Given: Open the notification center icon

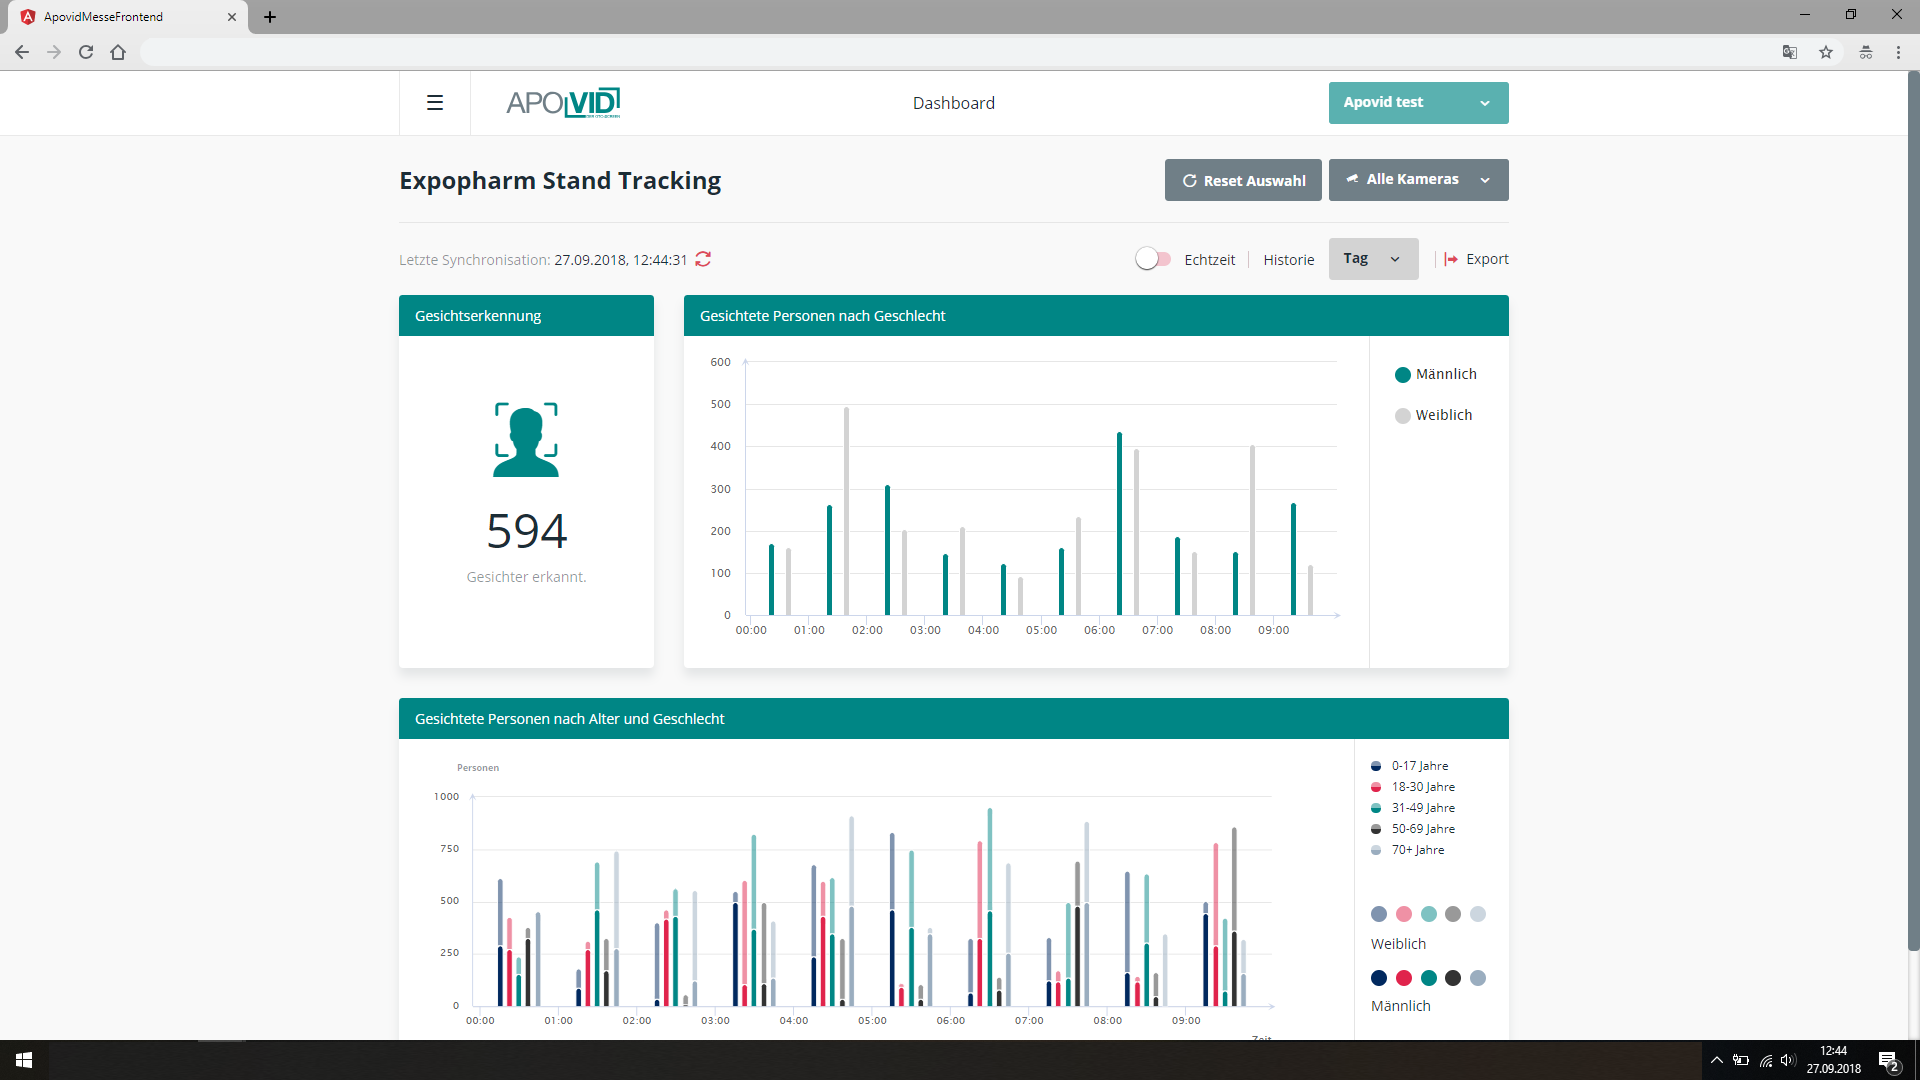Looking at the screenshot, I should tap(1888, 1061).
